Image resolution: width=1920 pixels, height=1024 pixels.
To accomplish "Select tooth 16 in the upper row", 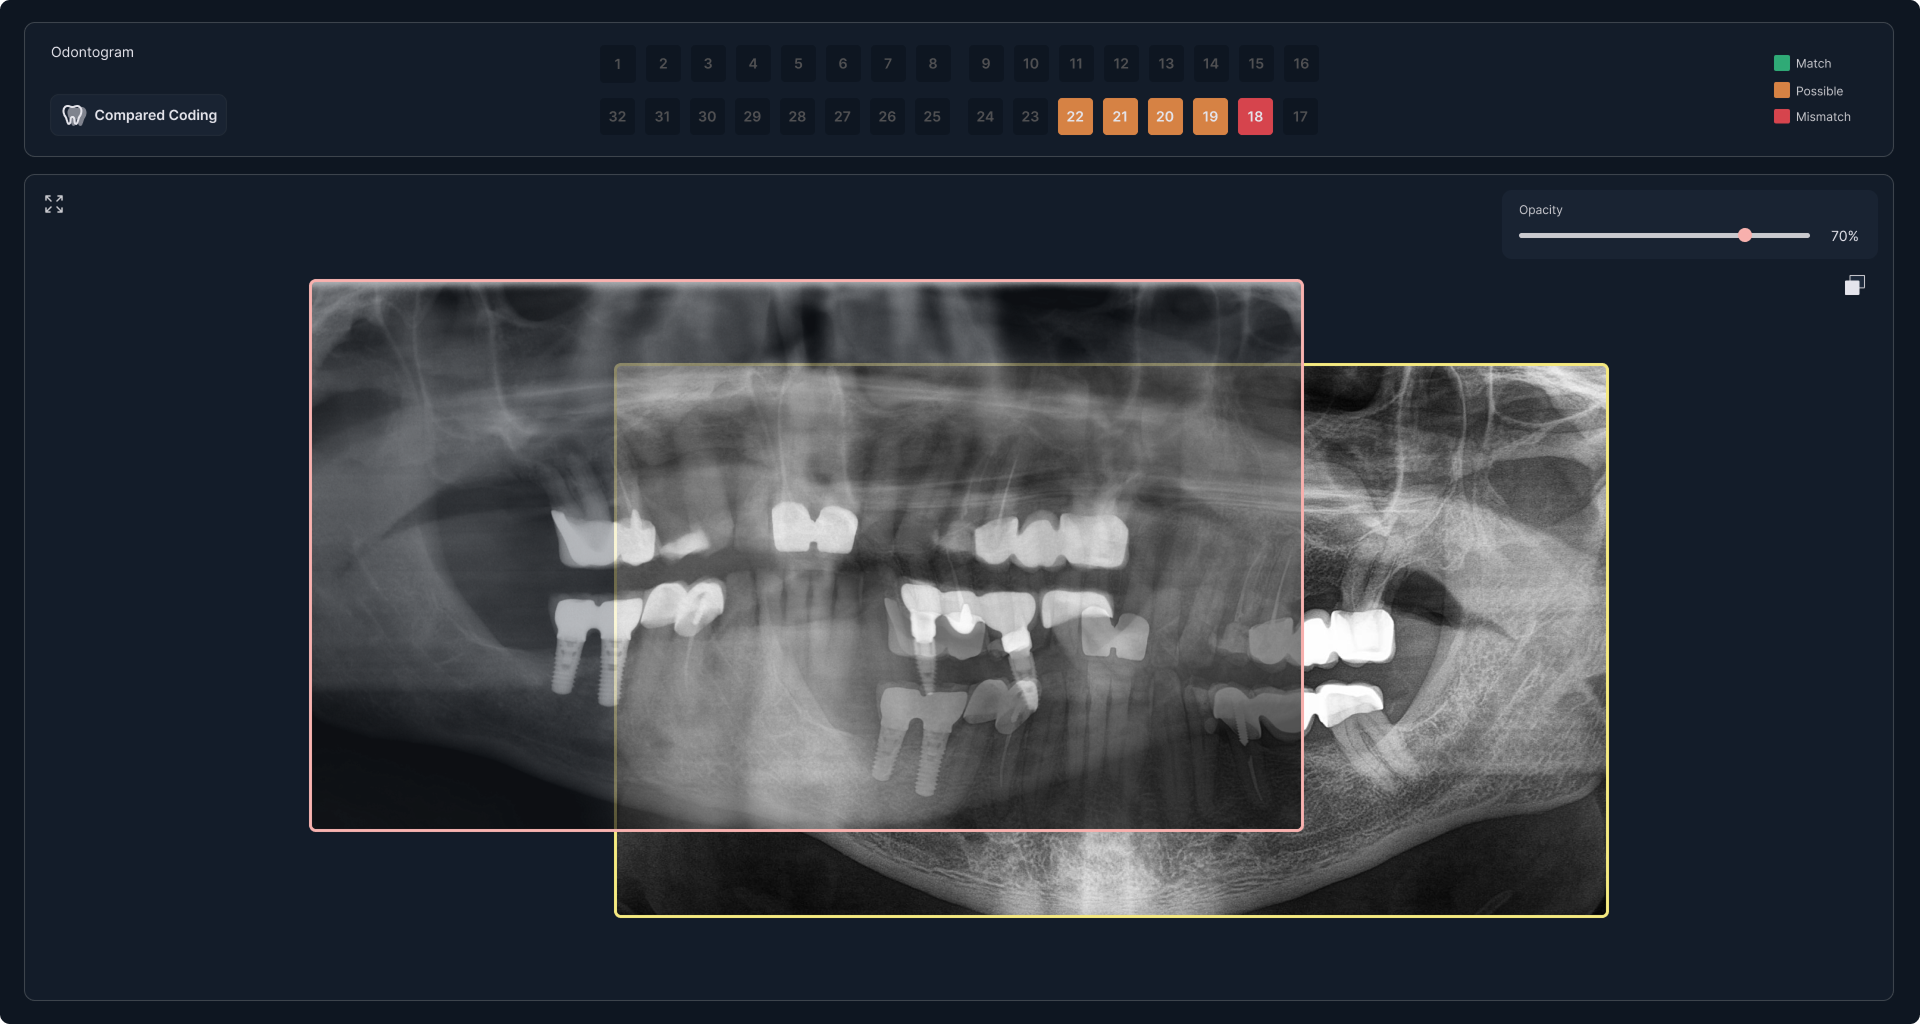I will click(1301, 63).
